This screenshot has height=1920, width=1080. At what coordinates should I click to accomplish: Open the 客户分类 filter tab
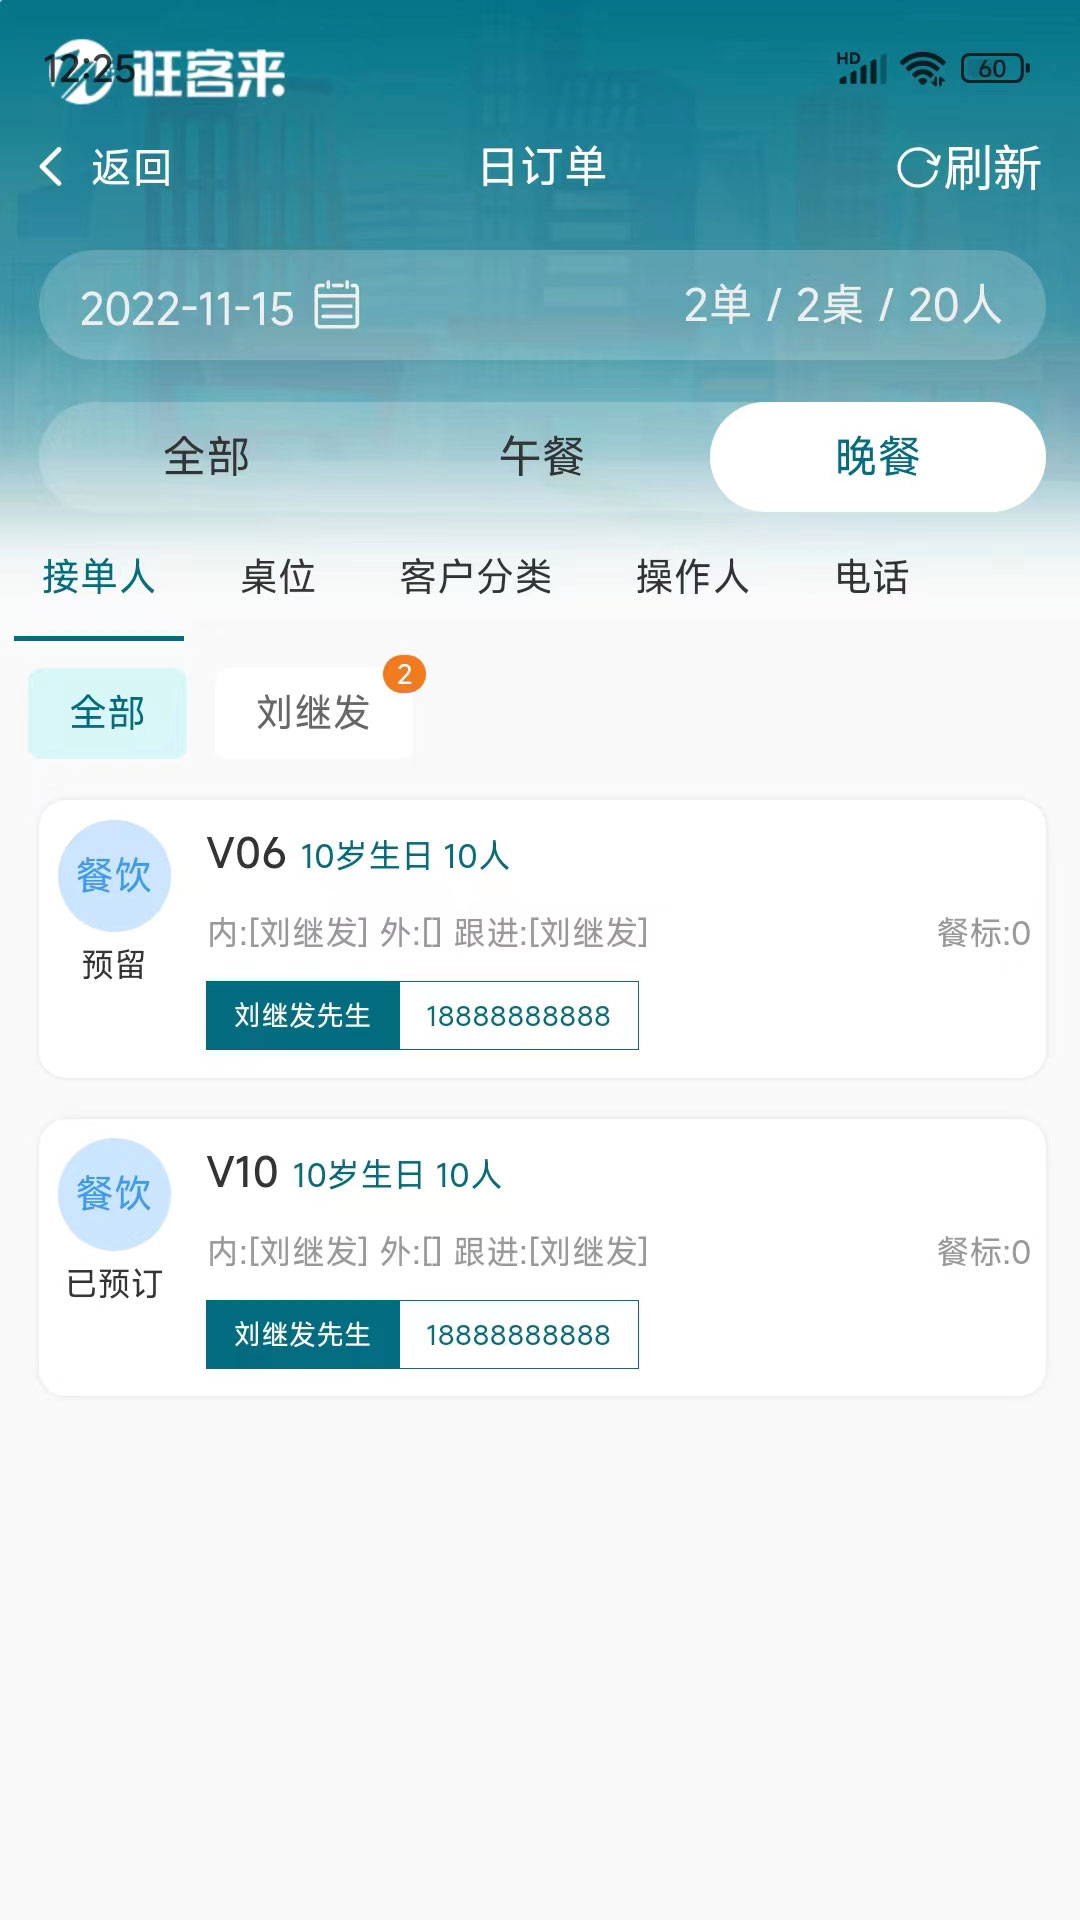(476, 577)
